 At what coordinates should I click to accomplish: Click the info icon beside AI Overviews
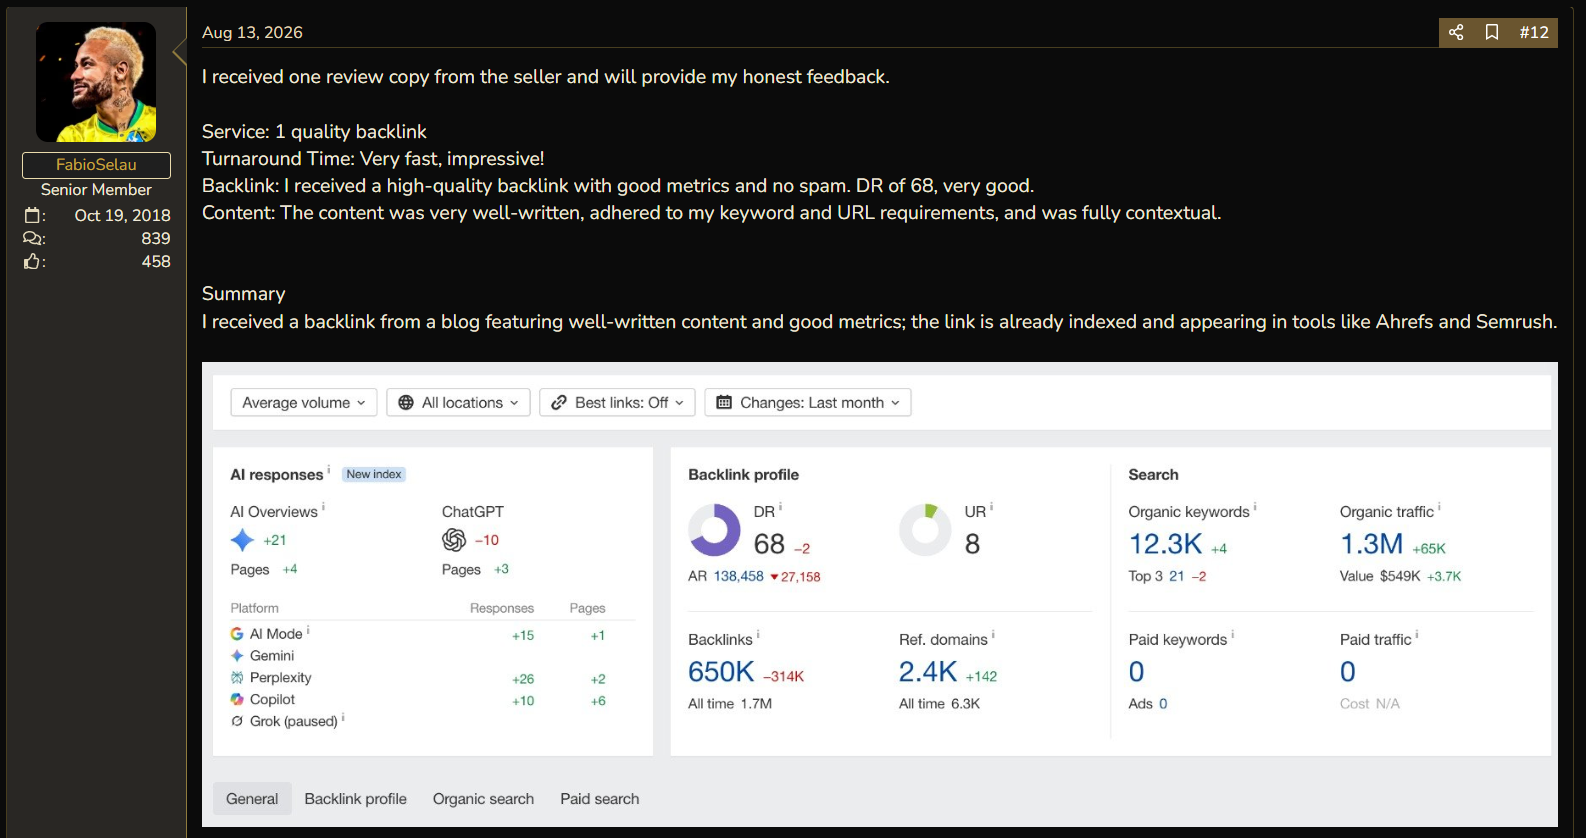323,507
